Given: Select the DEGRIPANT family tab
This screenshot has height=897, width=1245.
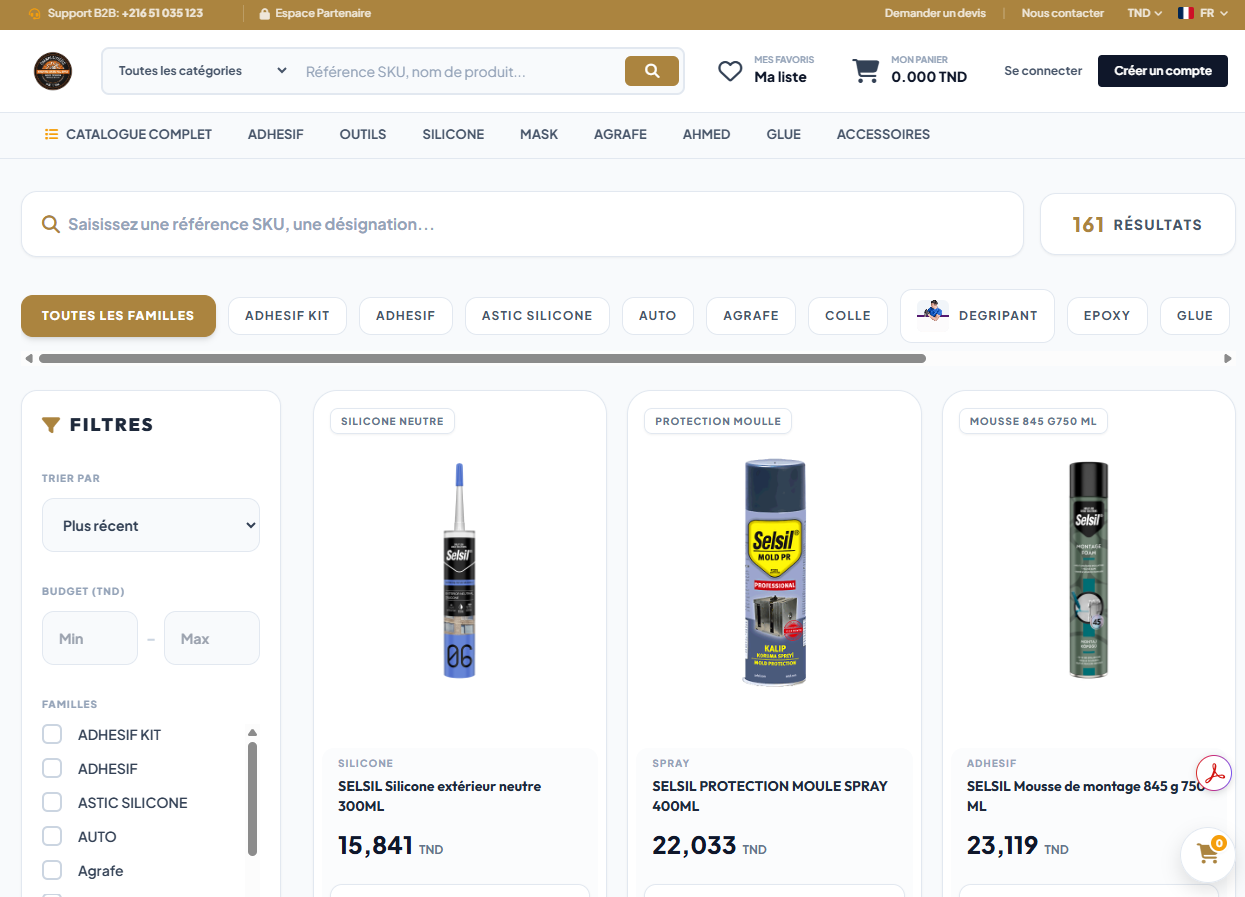Looking at the screenshot, I should [x=977, y=316].
